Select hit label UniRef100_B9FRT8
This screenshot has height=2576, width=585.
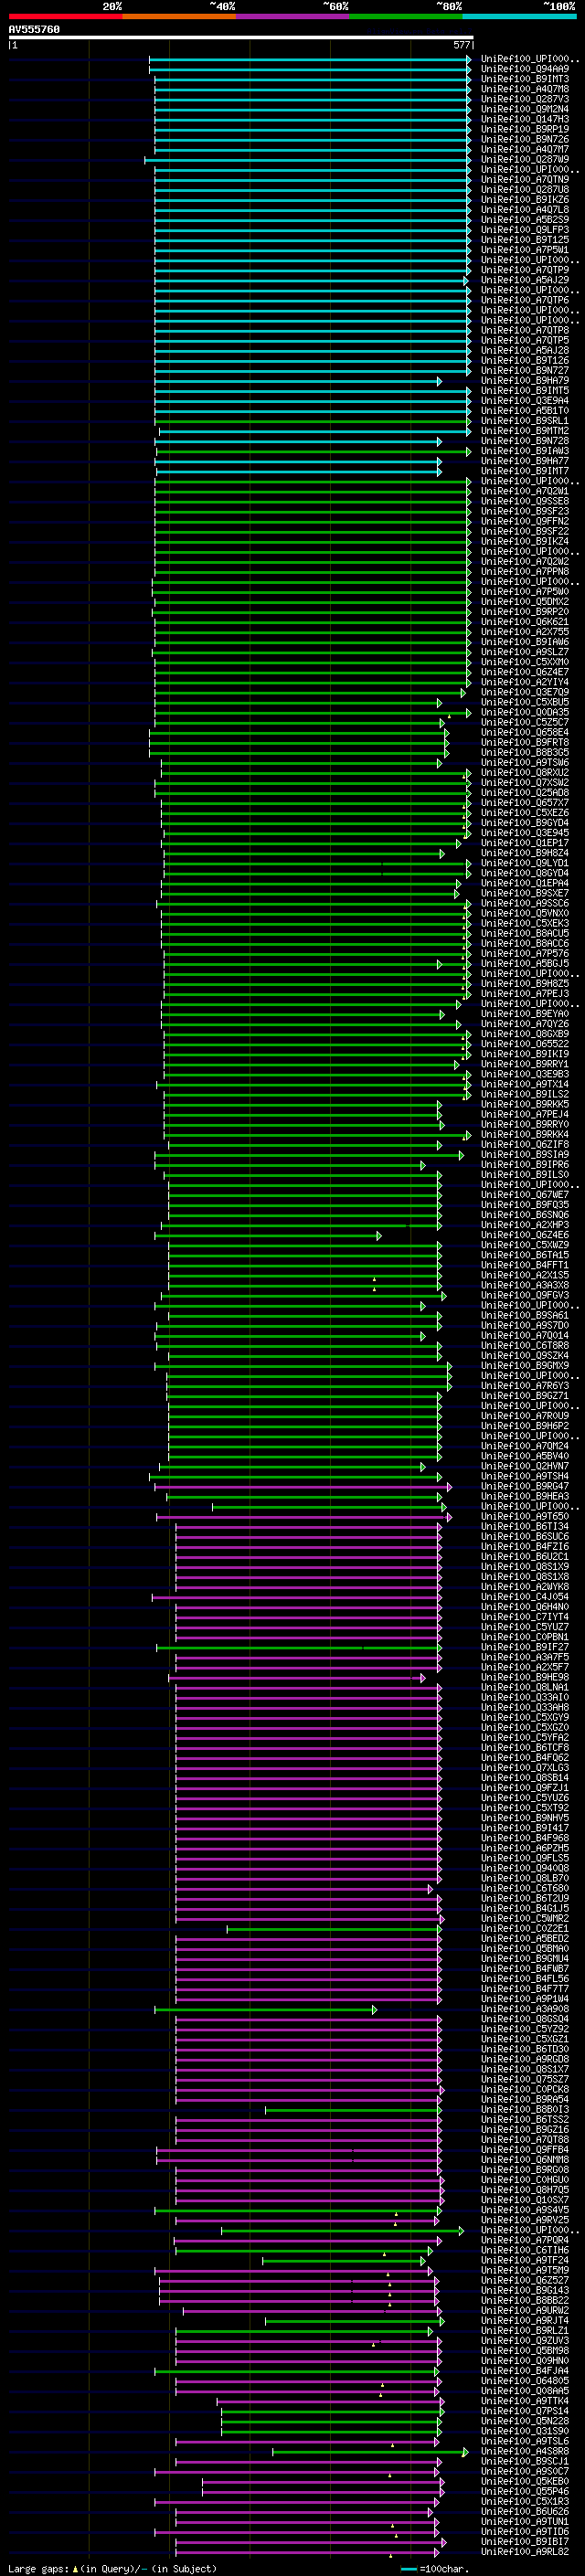click(525, 742)
